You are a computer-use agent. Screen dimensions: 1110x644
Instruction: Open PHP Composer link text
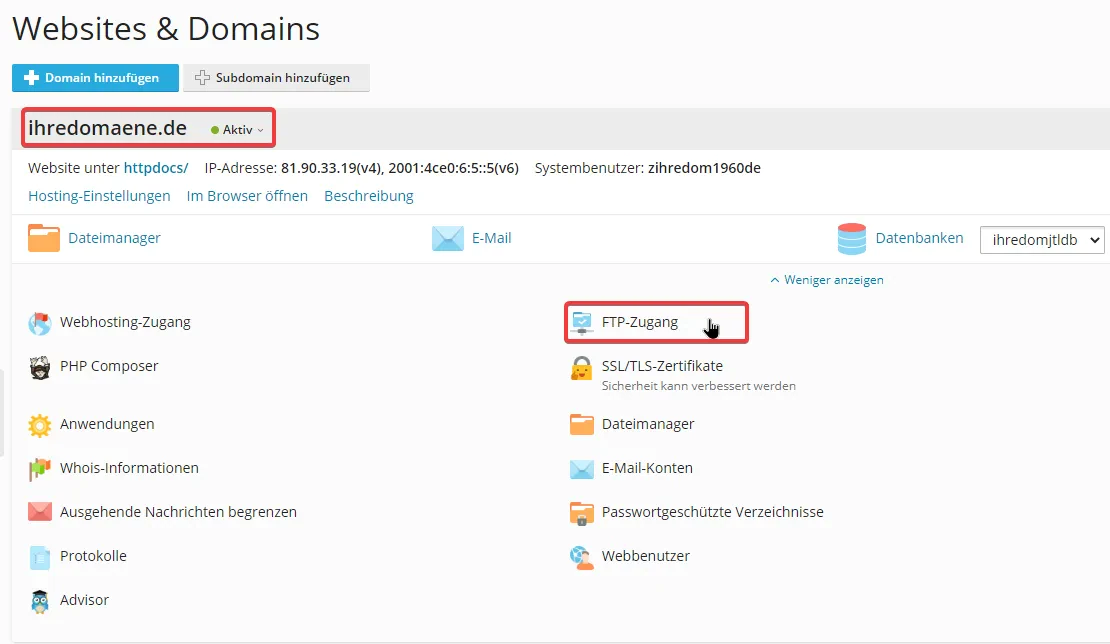(109, 366)
